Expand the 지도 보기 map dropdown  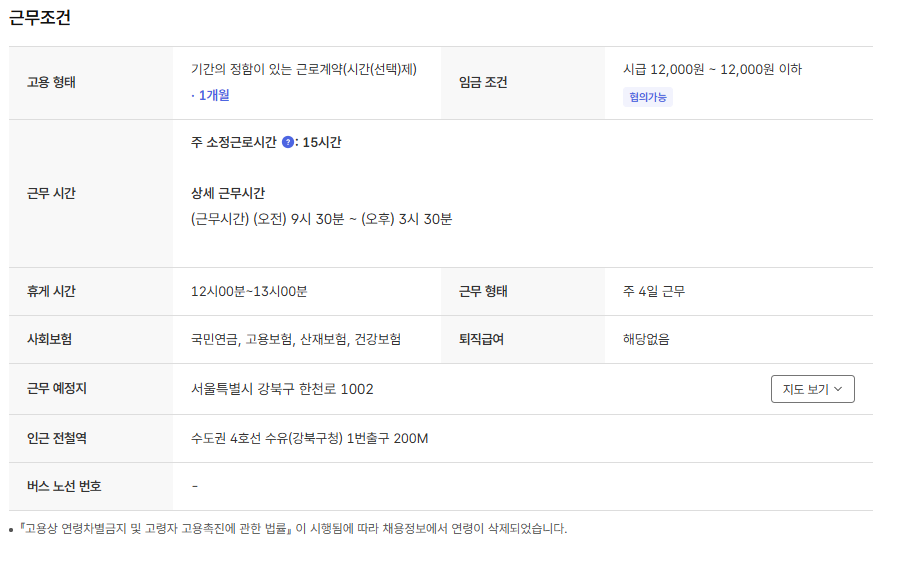(812, 389)
